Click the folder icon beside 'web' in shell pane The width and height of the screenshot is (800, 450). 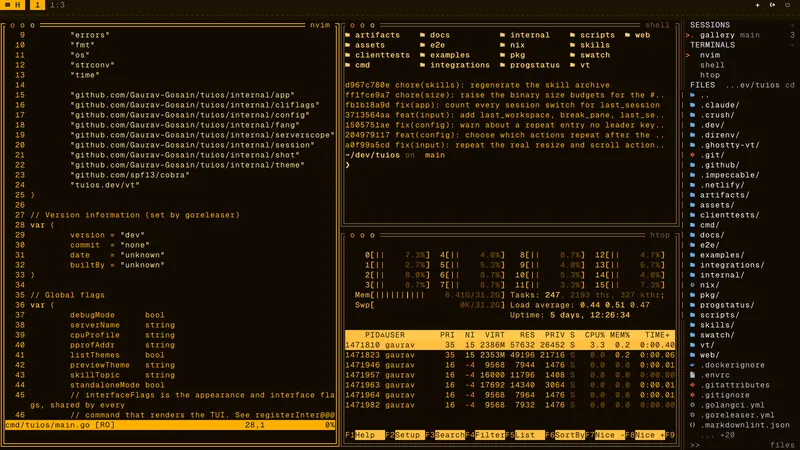click(x=628, y=35)
